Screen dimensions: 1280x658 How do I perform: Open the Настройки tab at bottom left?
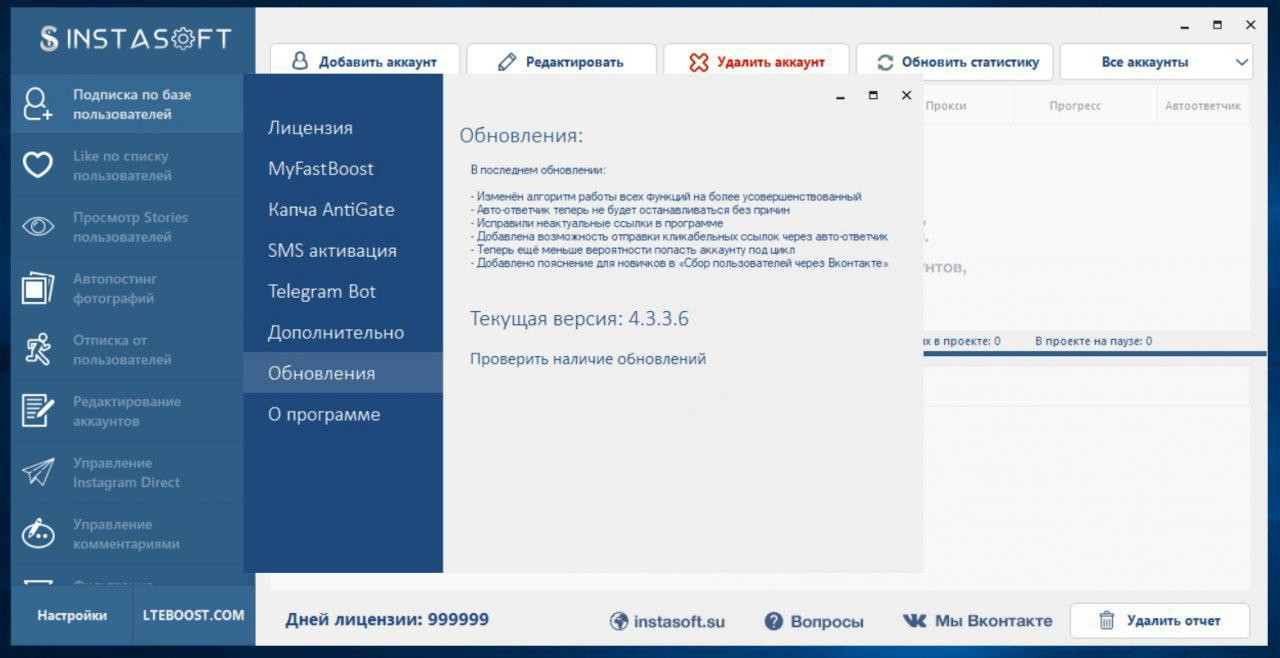click(x=72, y=616)
